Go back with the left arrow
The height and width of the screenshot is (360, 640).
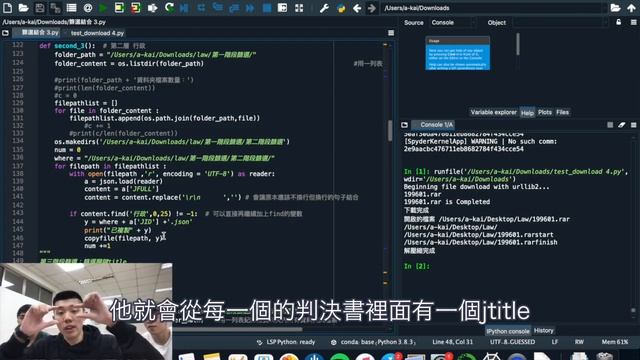[357, 8]
